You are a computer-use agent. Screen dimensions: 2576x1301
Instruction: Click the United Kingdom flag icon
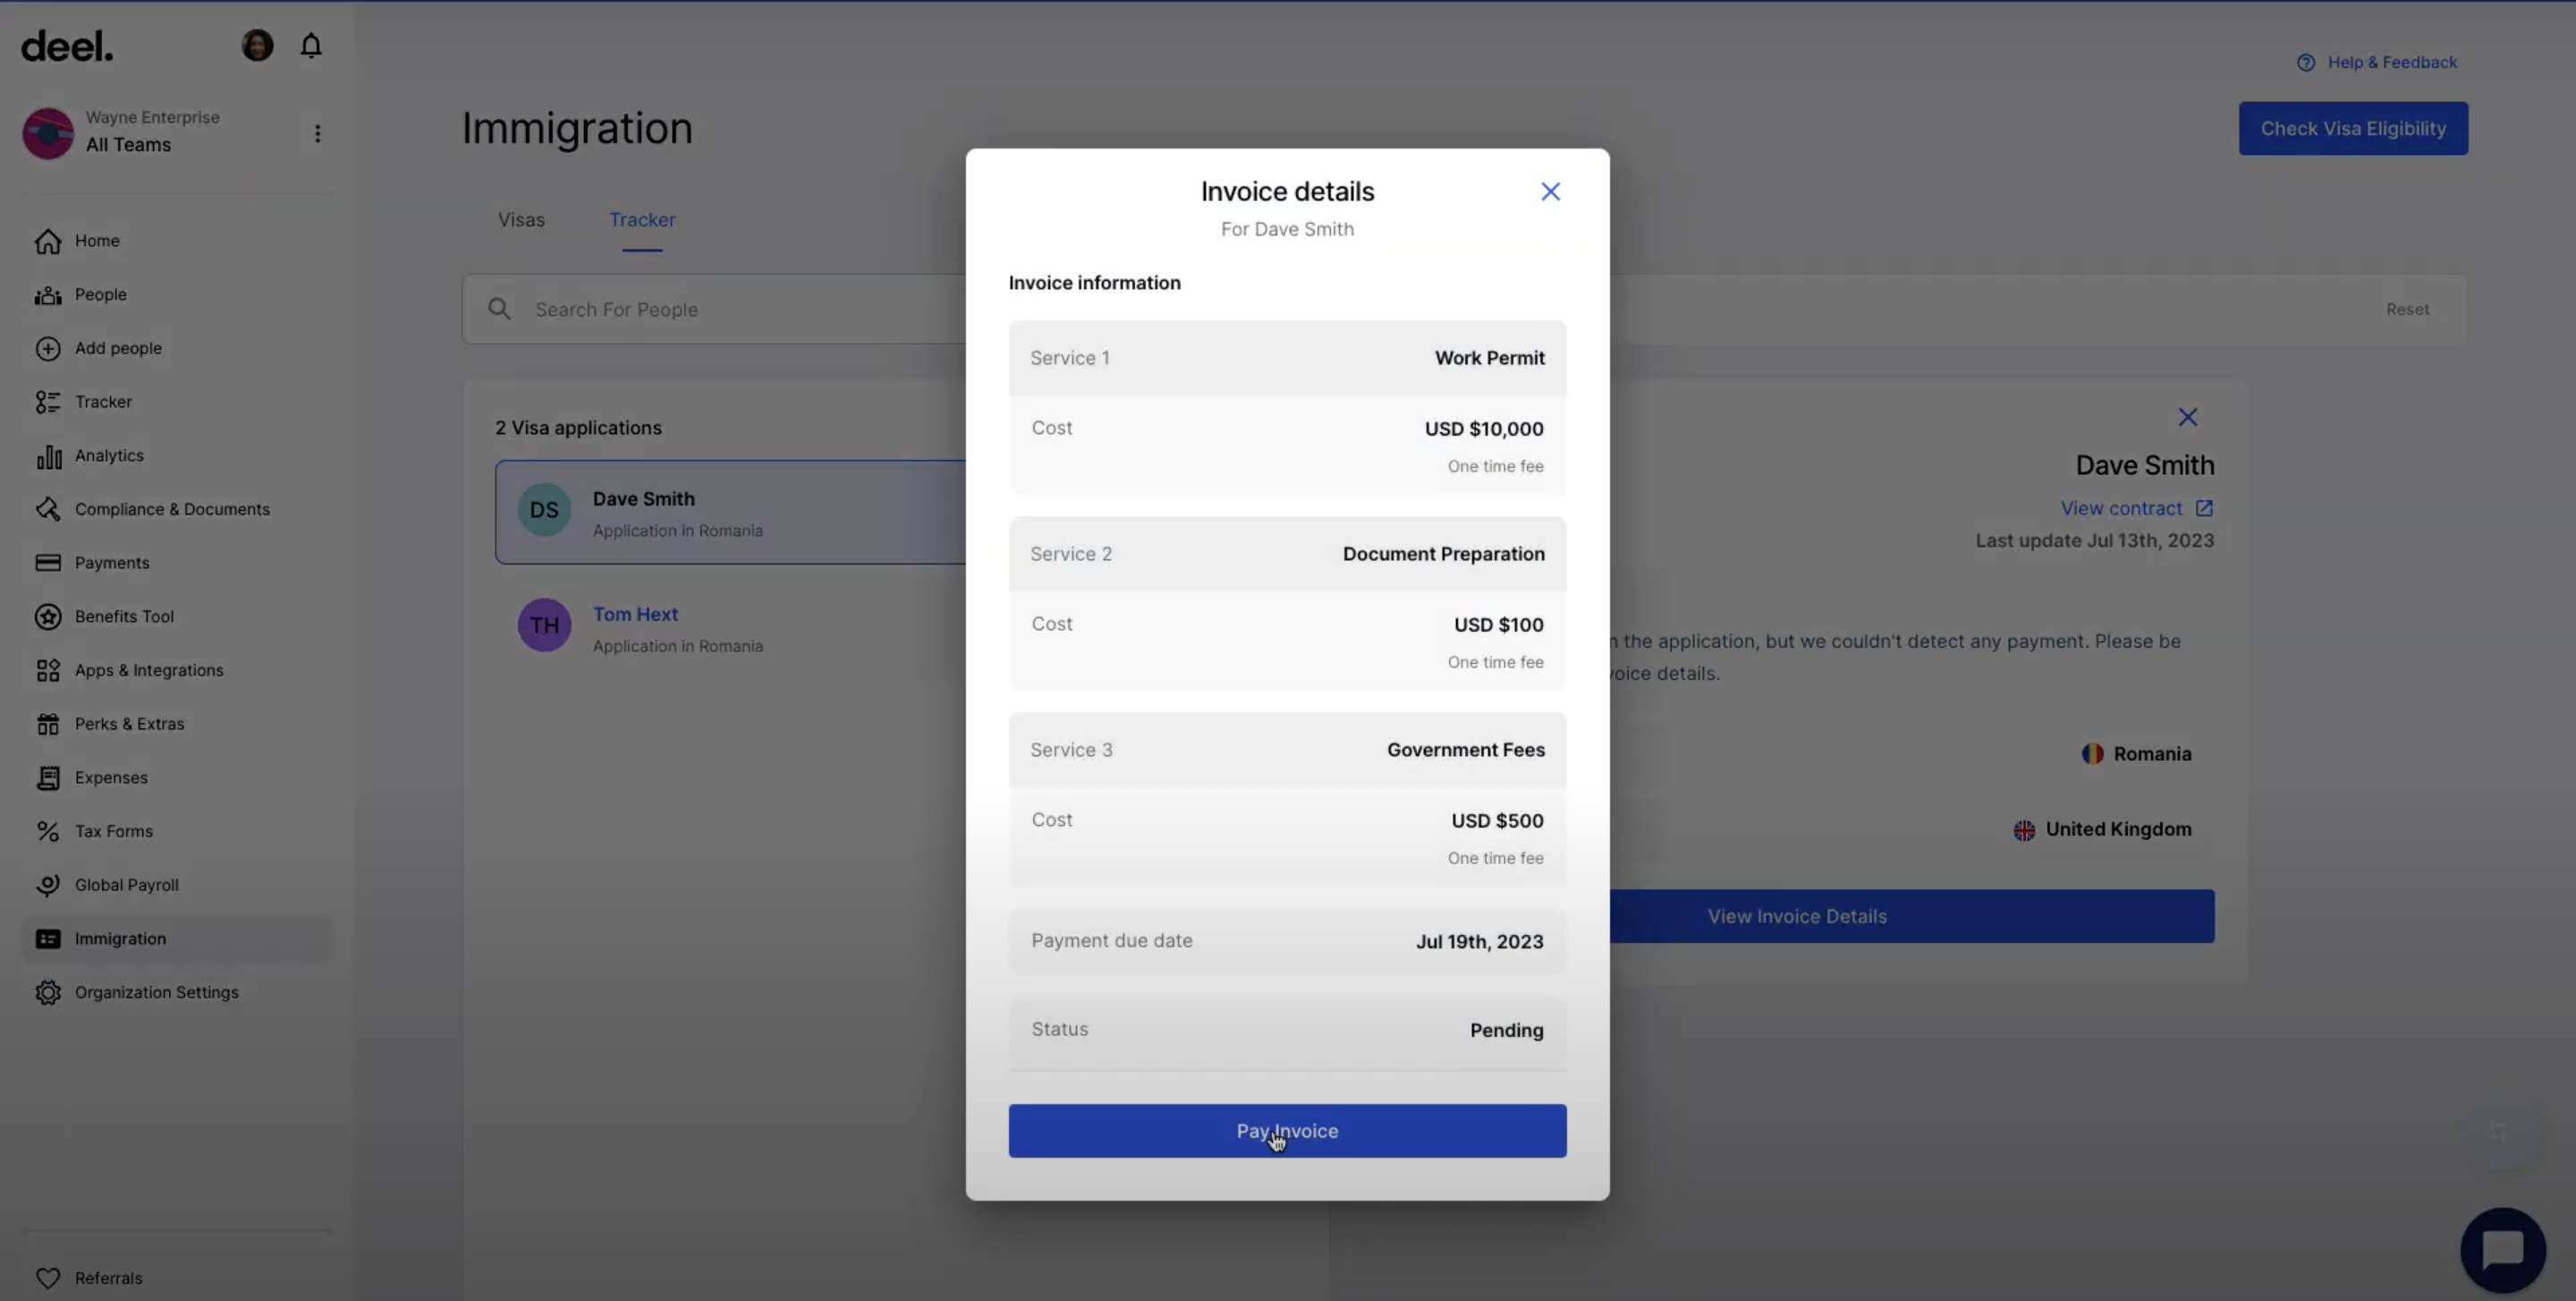pyautogui.click(x=2024, y=830)
